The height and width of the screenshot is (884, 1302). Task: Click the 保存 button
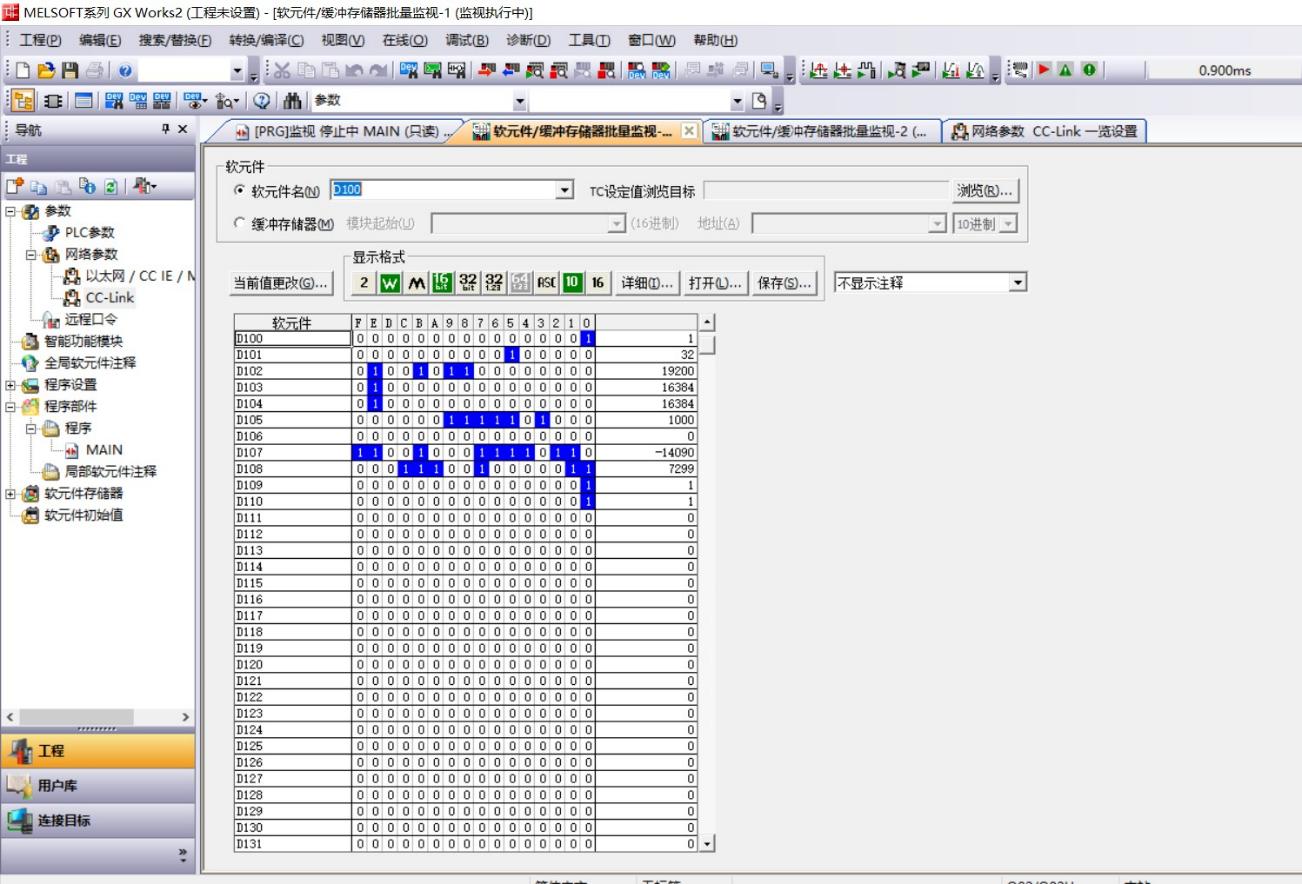786,283
